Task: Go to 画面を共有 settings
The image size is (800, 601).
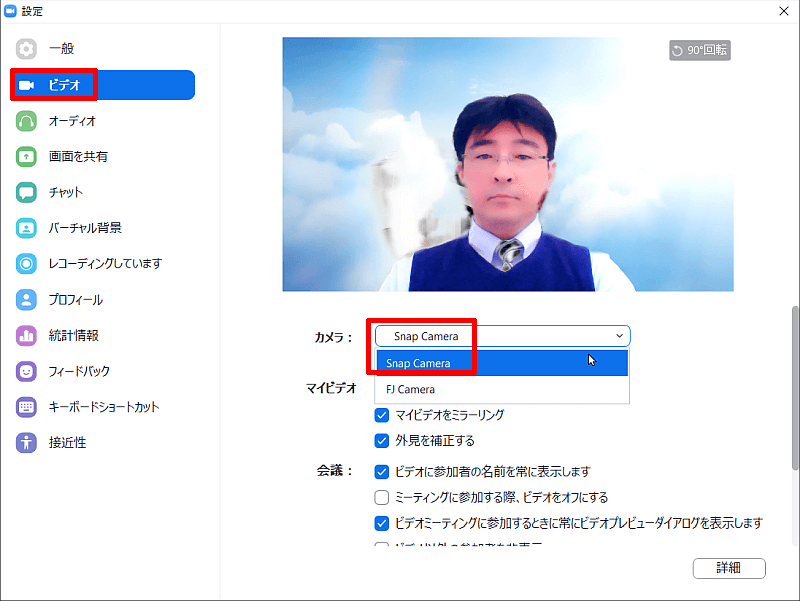Action: point(78,157)
